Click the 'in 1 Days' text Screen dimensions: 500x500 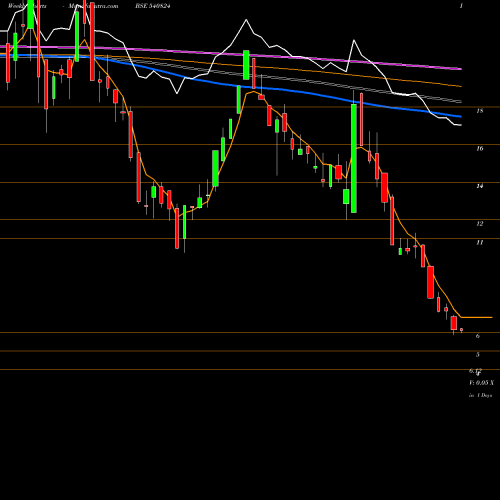(481, 395)
